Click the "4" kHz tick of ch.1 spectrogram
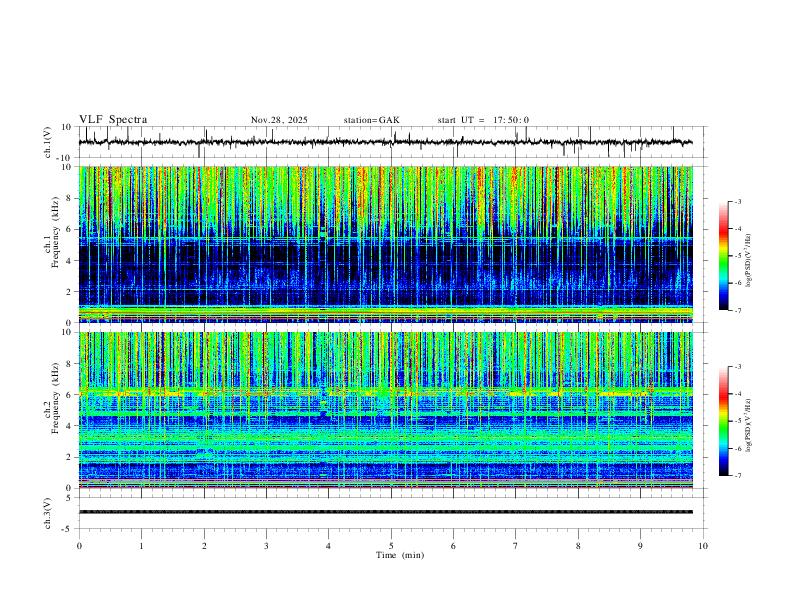This screenshot has width=792, height=612. coord(69,261)
